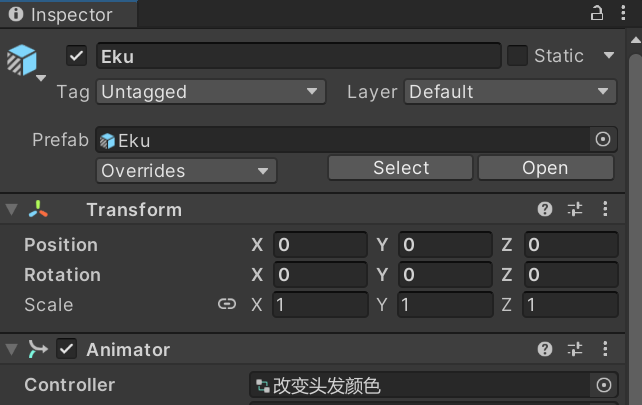Open Transform component more options menu
Screen dimensions: 642x405
click(x=605, y=209)
